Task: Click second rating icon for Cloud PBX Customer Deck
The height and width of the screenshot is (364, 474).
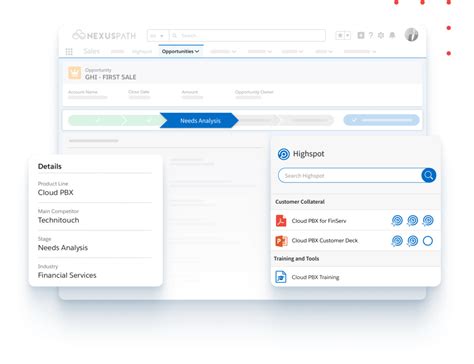Action: (413, 241)
